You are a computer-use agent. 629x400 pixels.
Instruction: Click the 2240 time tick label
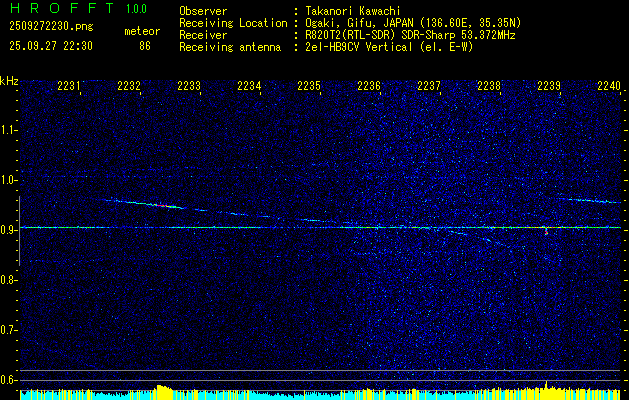(609, 85)
